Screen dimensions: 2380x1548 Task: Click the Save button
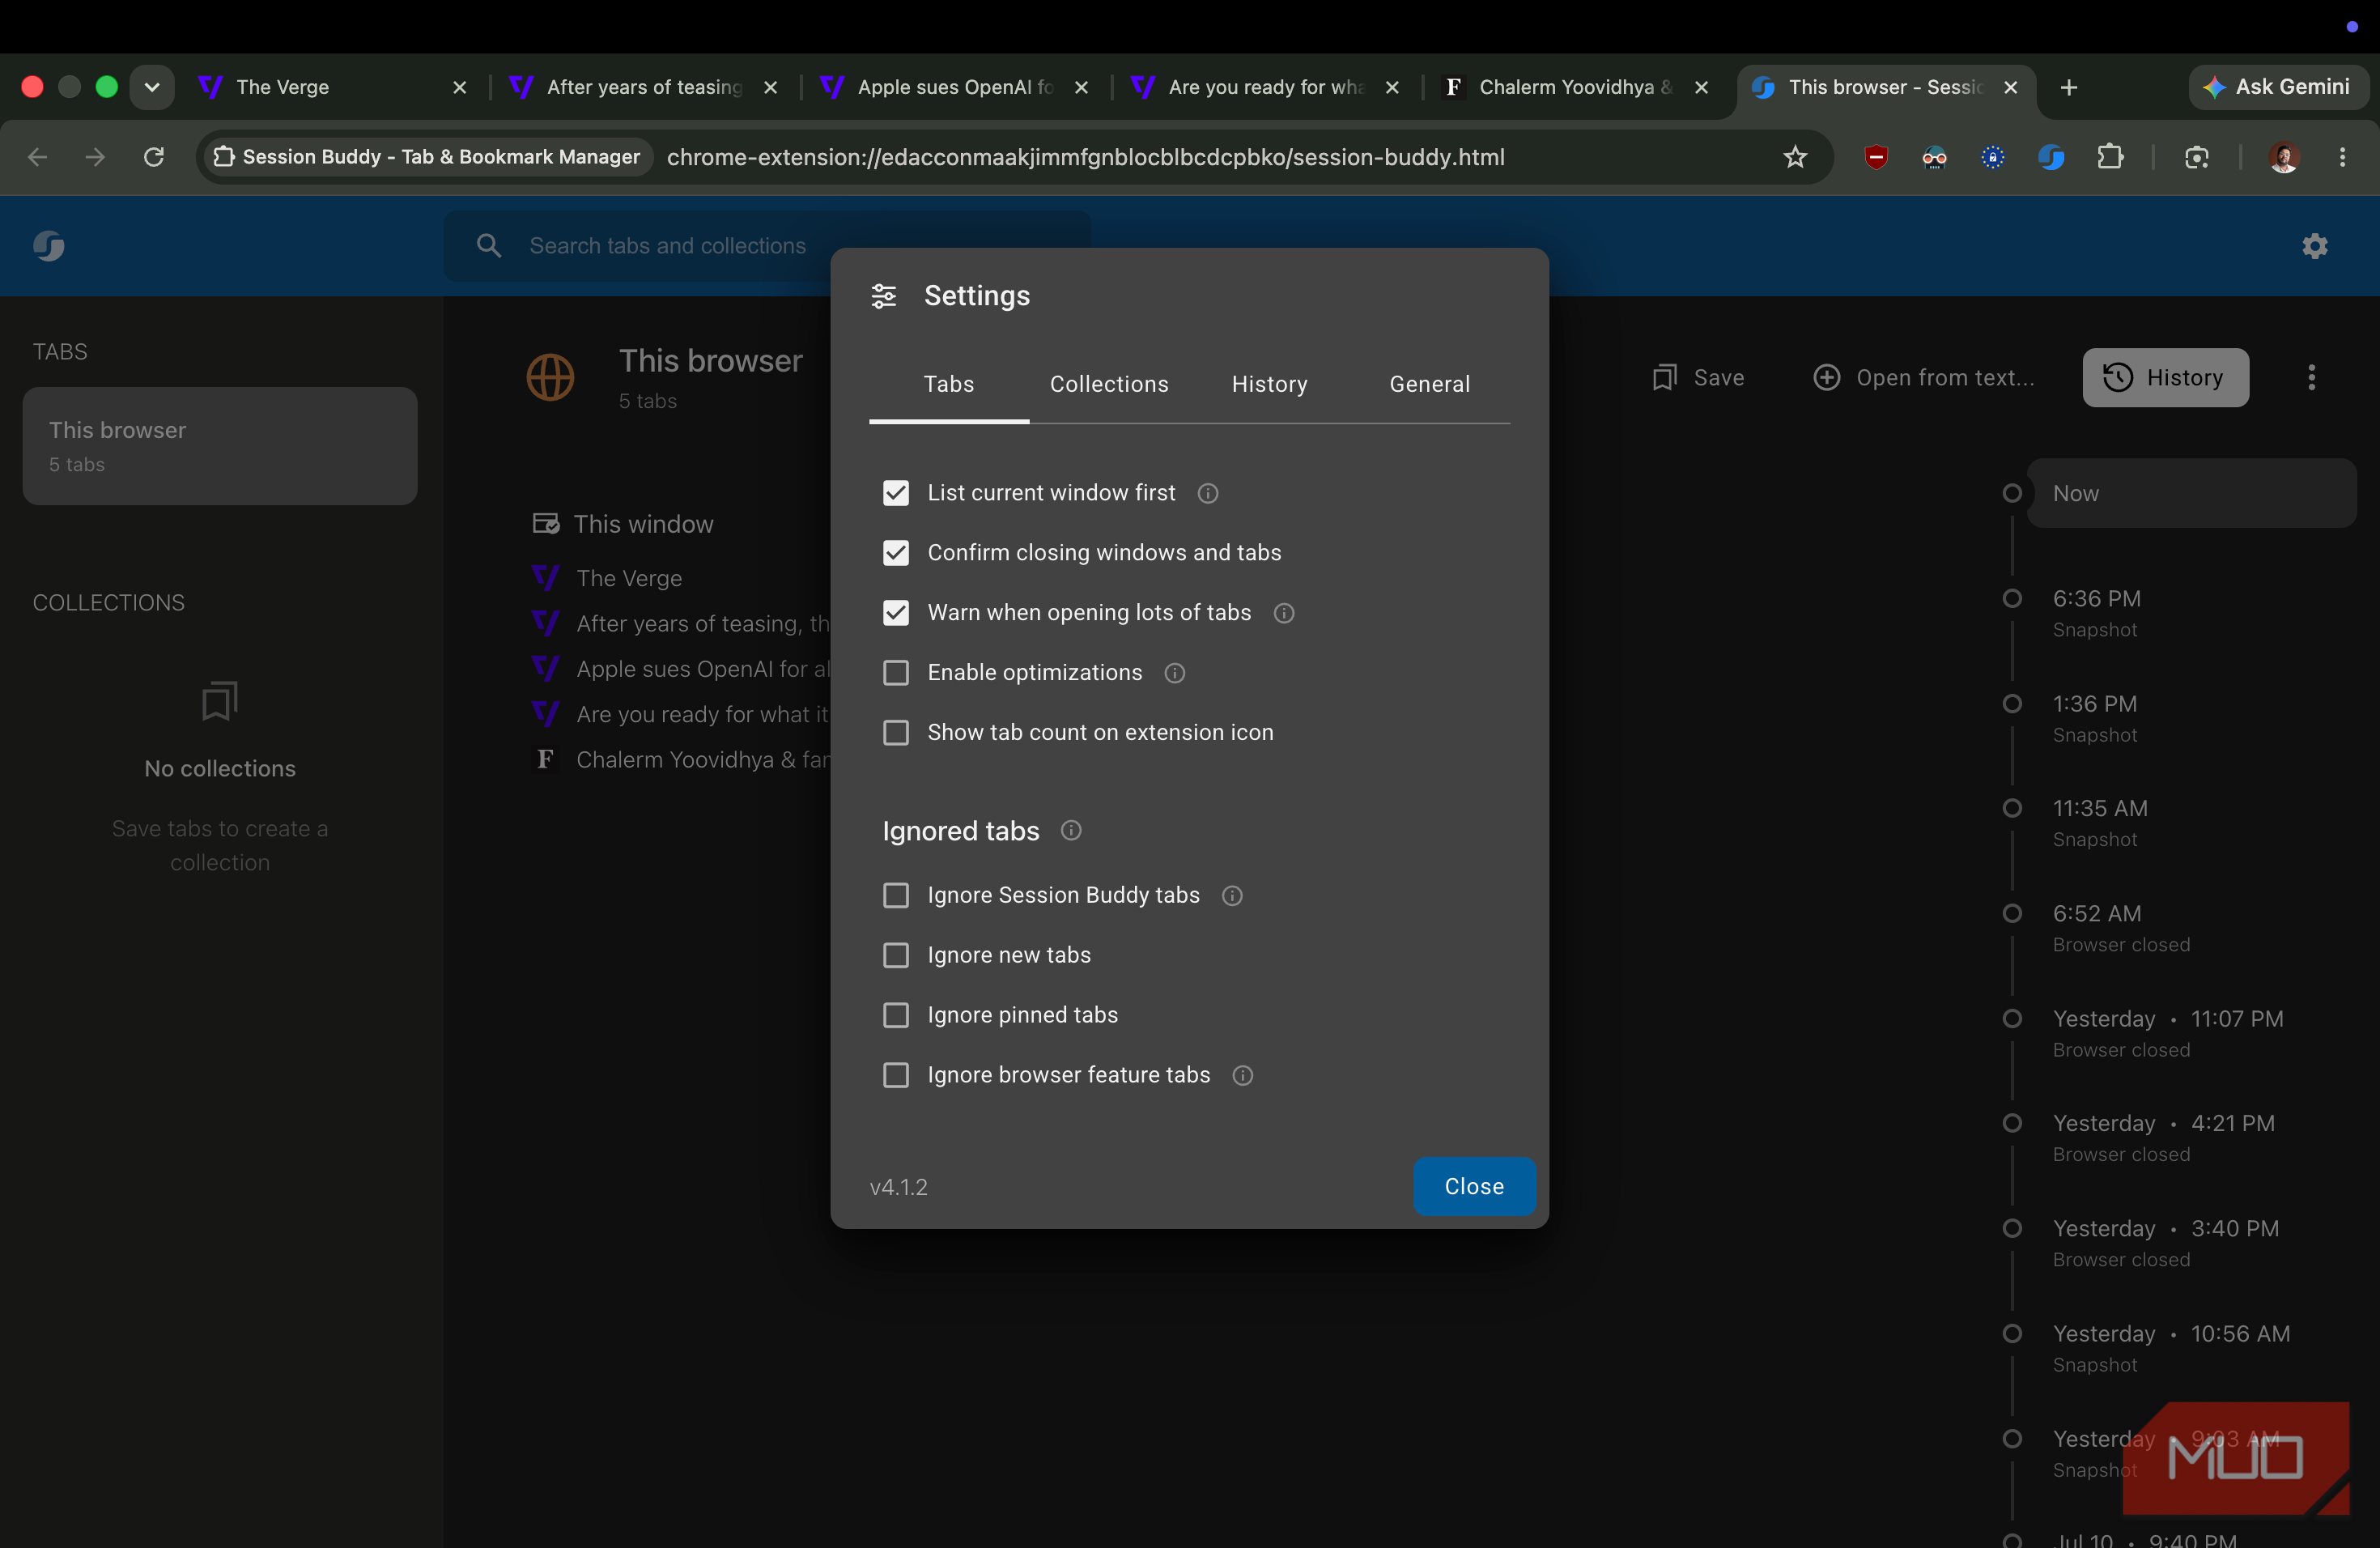[x=1697, y=378]
